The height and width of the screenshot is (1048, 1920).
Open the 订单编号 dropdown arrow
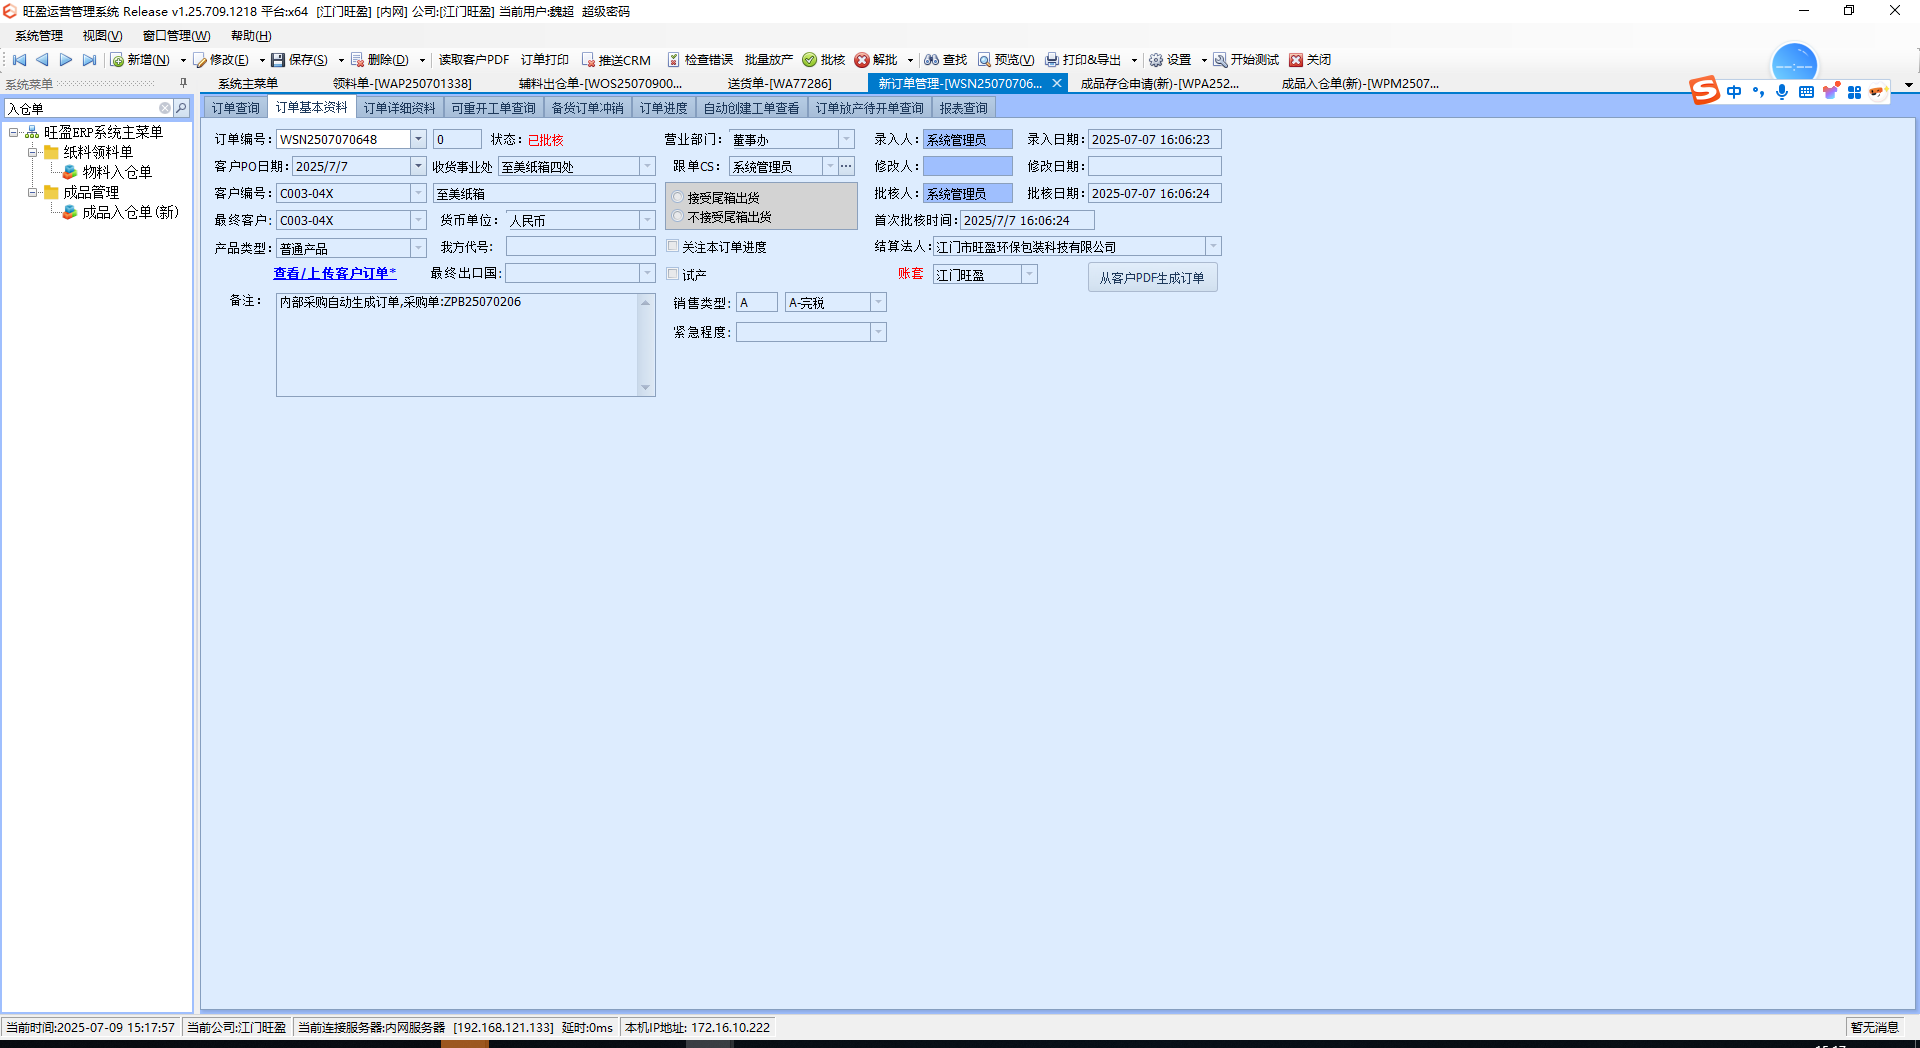click(419, 139)
